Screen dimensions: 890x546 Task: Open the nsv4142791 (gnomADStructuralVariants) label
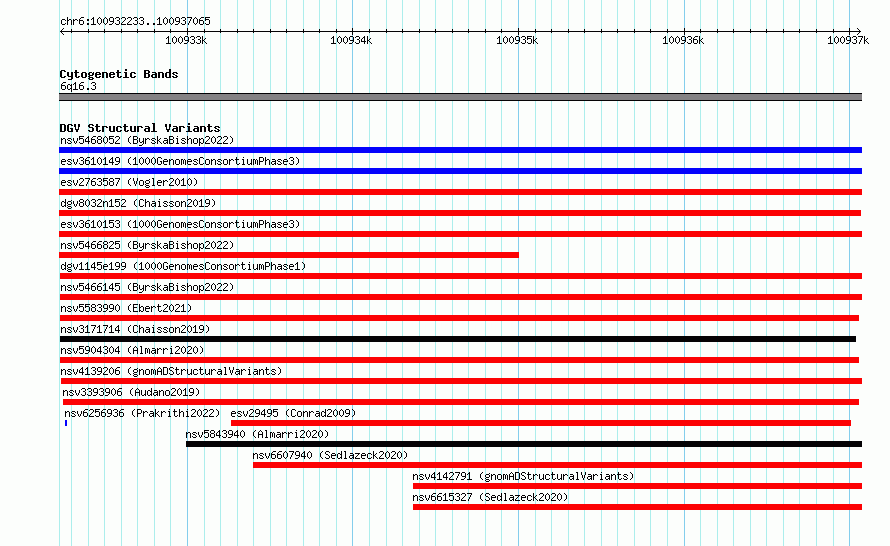(x=523, y=476)
